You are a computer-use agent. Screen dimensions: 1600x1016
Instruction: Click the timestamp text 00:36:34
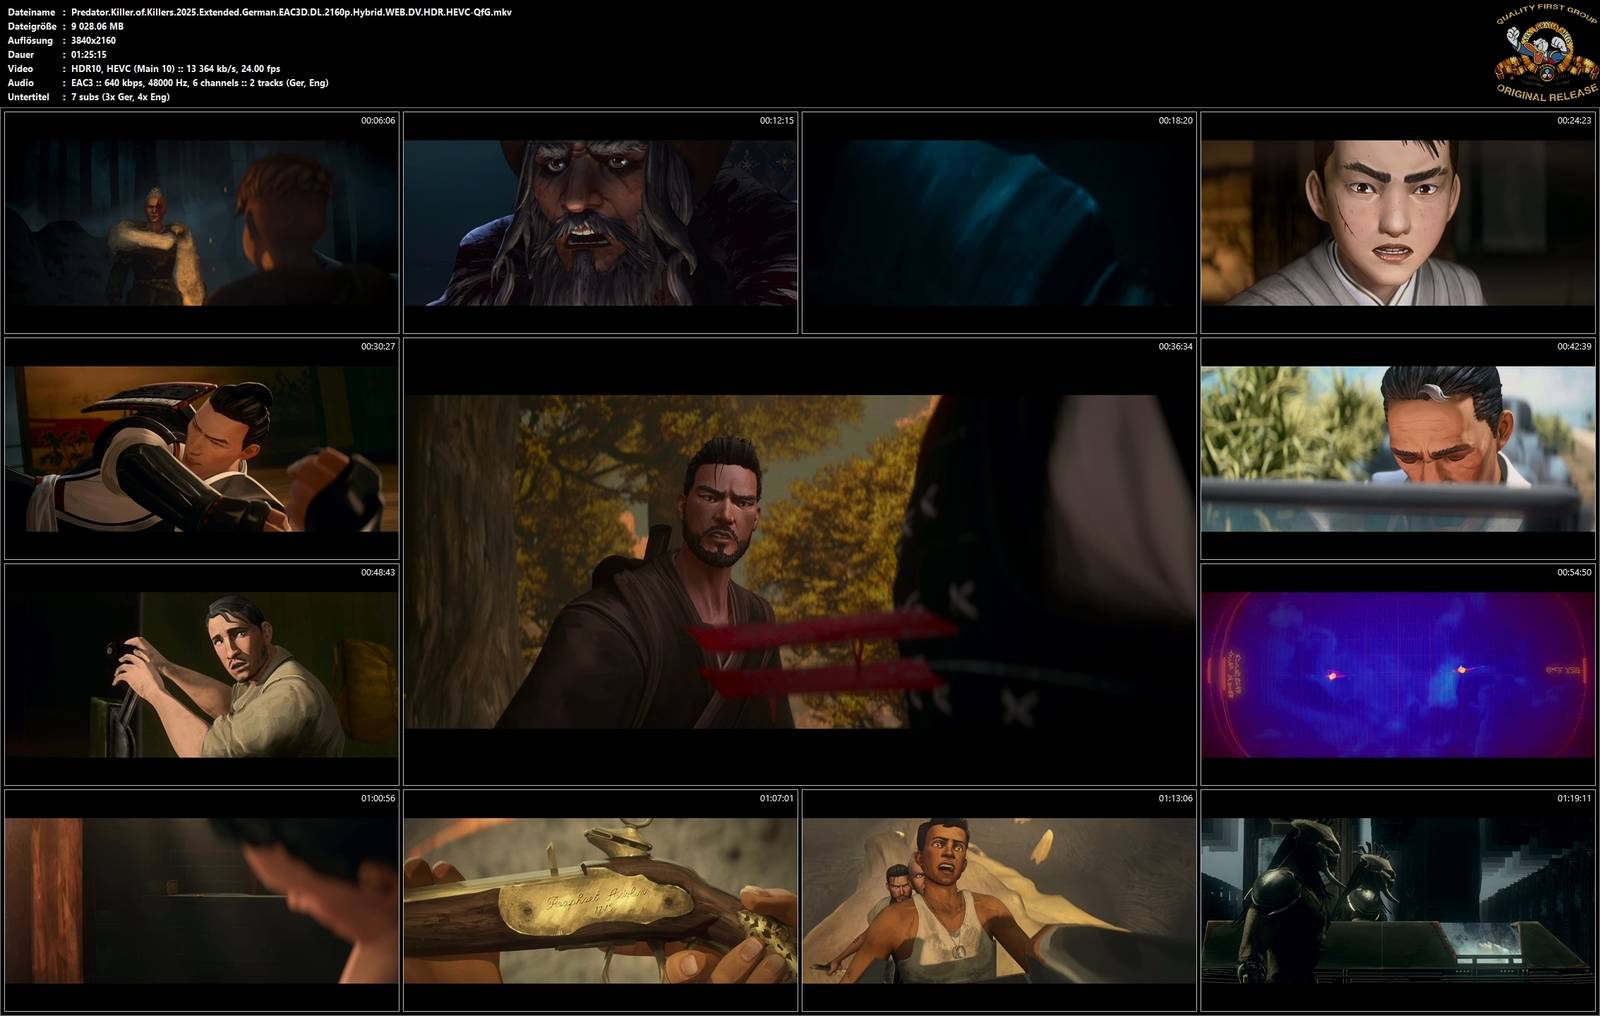coord(1175,346)
